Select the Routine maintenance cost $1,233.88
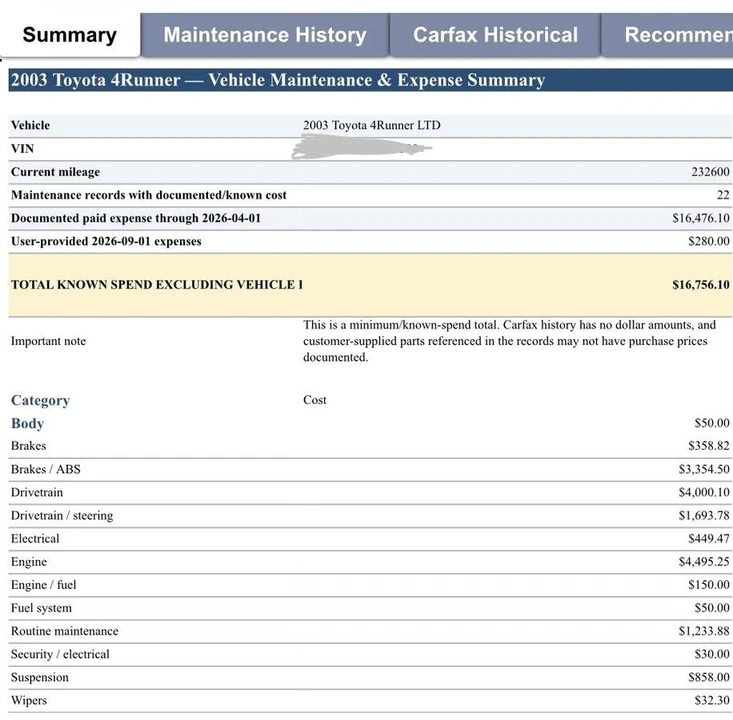The height and width of the screenshot is (720, 733). click(x=704, y=631)
